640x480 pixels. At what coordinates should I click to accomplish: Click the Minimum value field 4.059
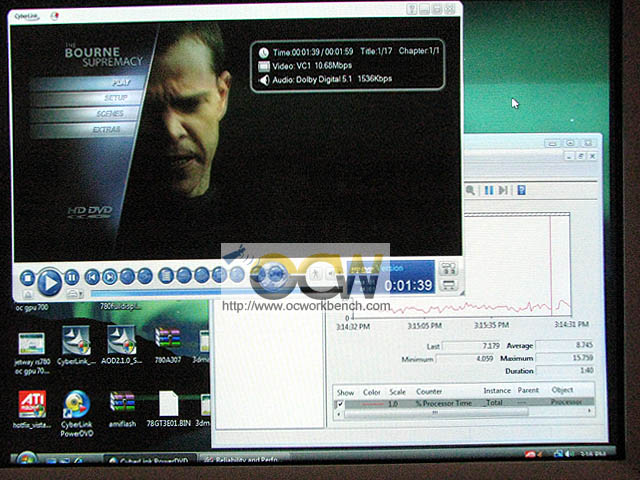tap(465, 359)
